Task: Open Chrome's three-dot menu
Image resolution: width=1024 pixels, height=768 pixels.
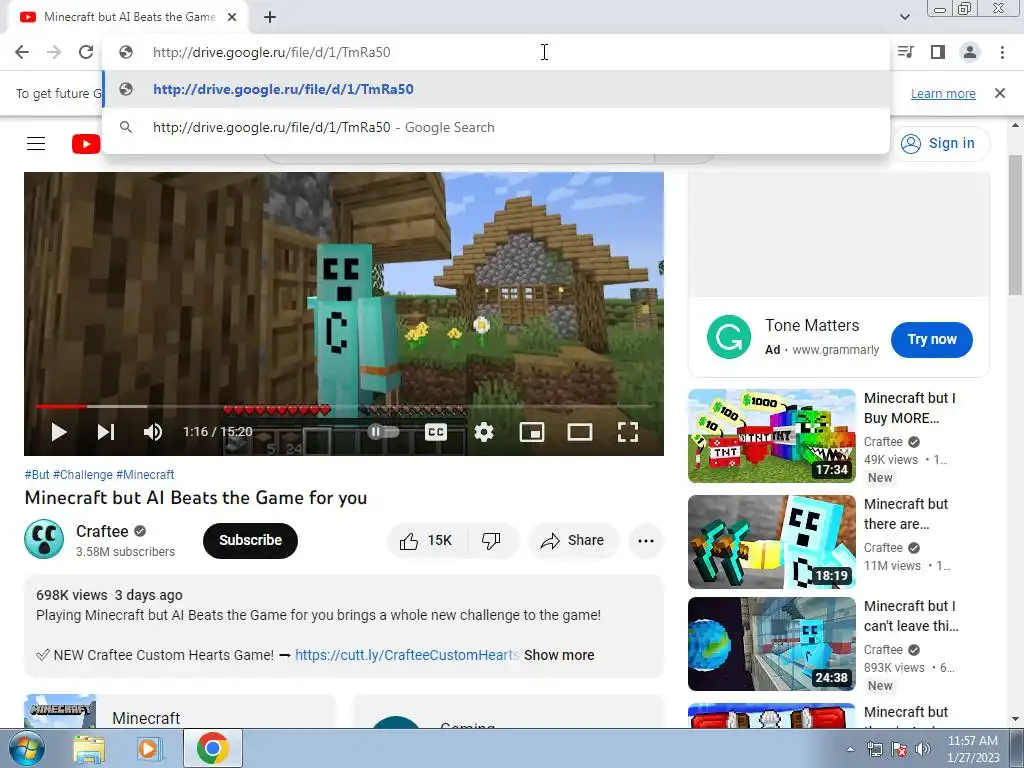Action: click(1002, 52)
